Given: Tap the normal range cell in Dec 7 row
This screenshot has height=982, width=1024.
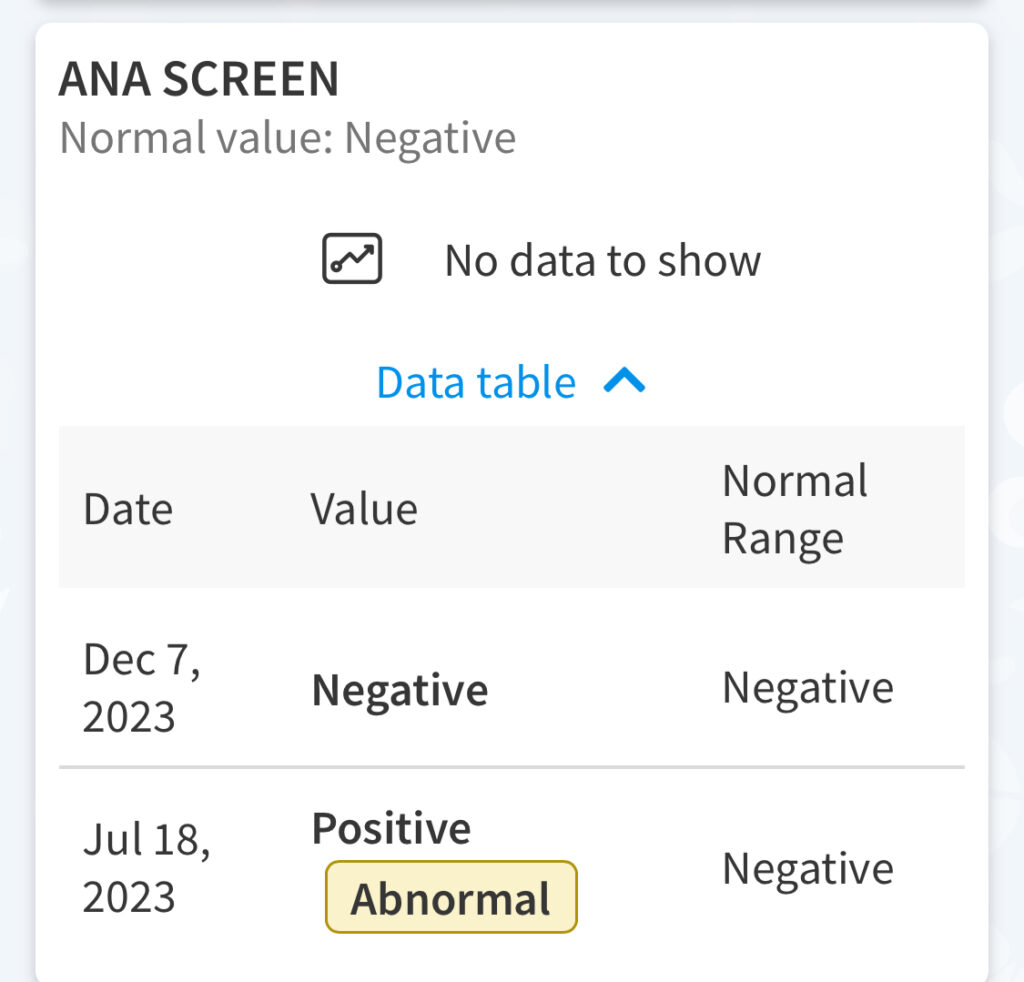Looking at the screenshot, I should click(808, 688).
